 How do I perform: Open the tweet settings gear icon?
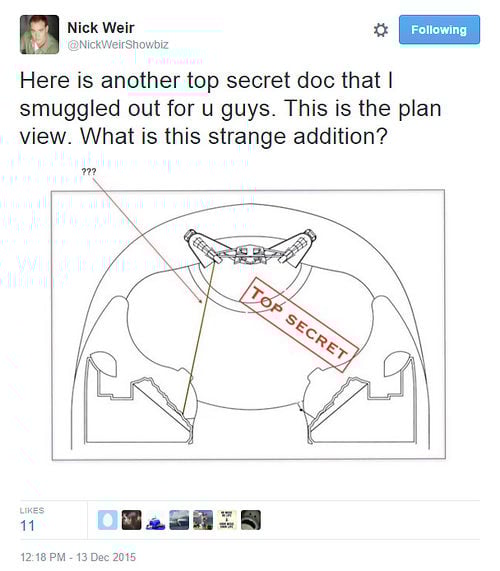point(381,30)
